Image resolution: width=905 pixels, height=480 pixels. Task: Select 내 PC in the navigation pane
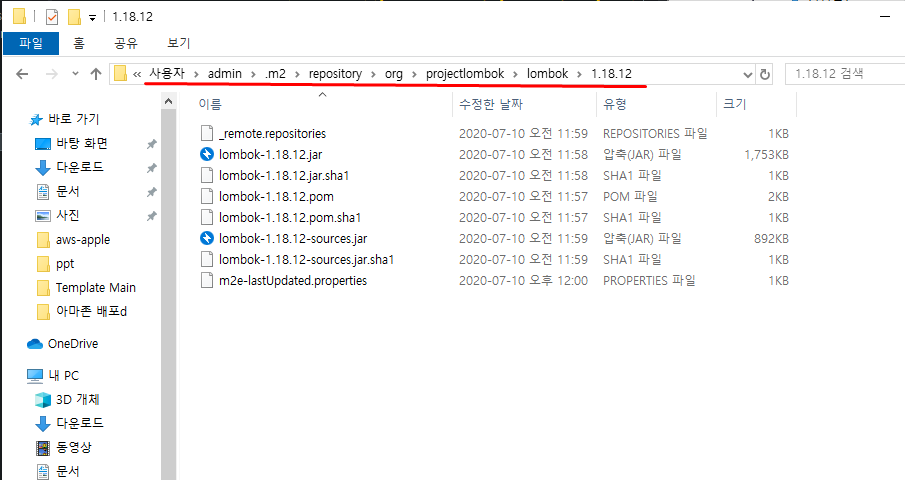point(63,376)
